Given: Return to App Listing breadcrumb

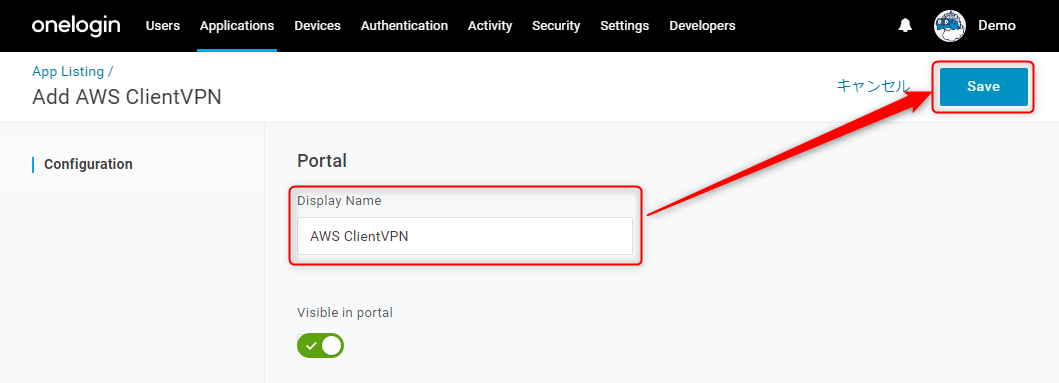Looking at the screenshot, I should coord(68,72).
